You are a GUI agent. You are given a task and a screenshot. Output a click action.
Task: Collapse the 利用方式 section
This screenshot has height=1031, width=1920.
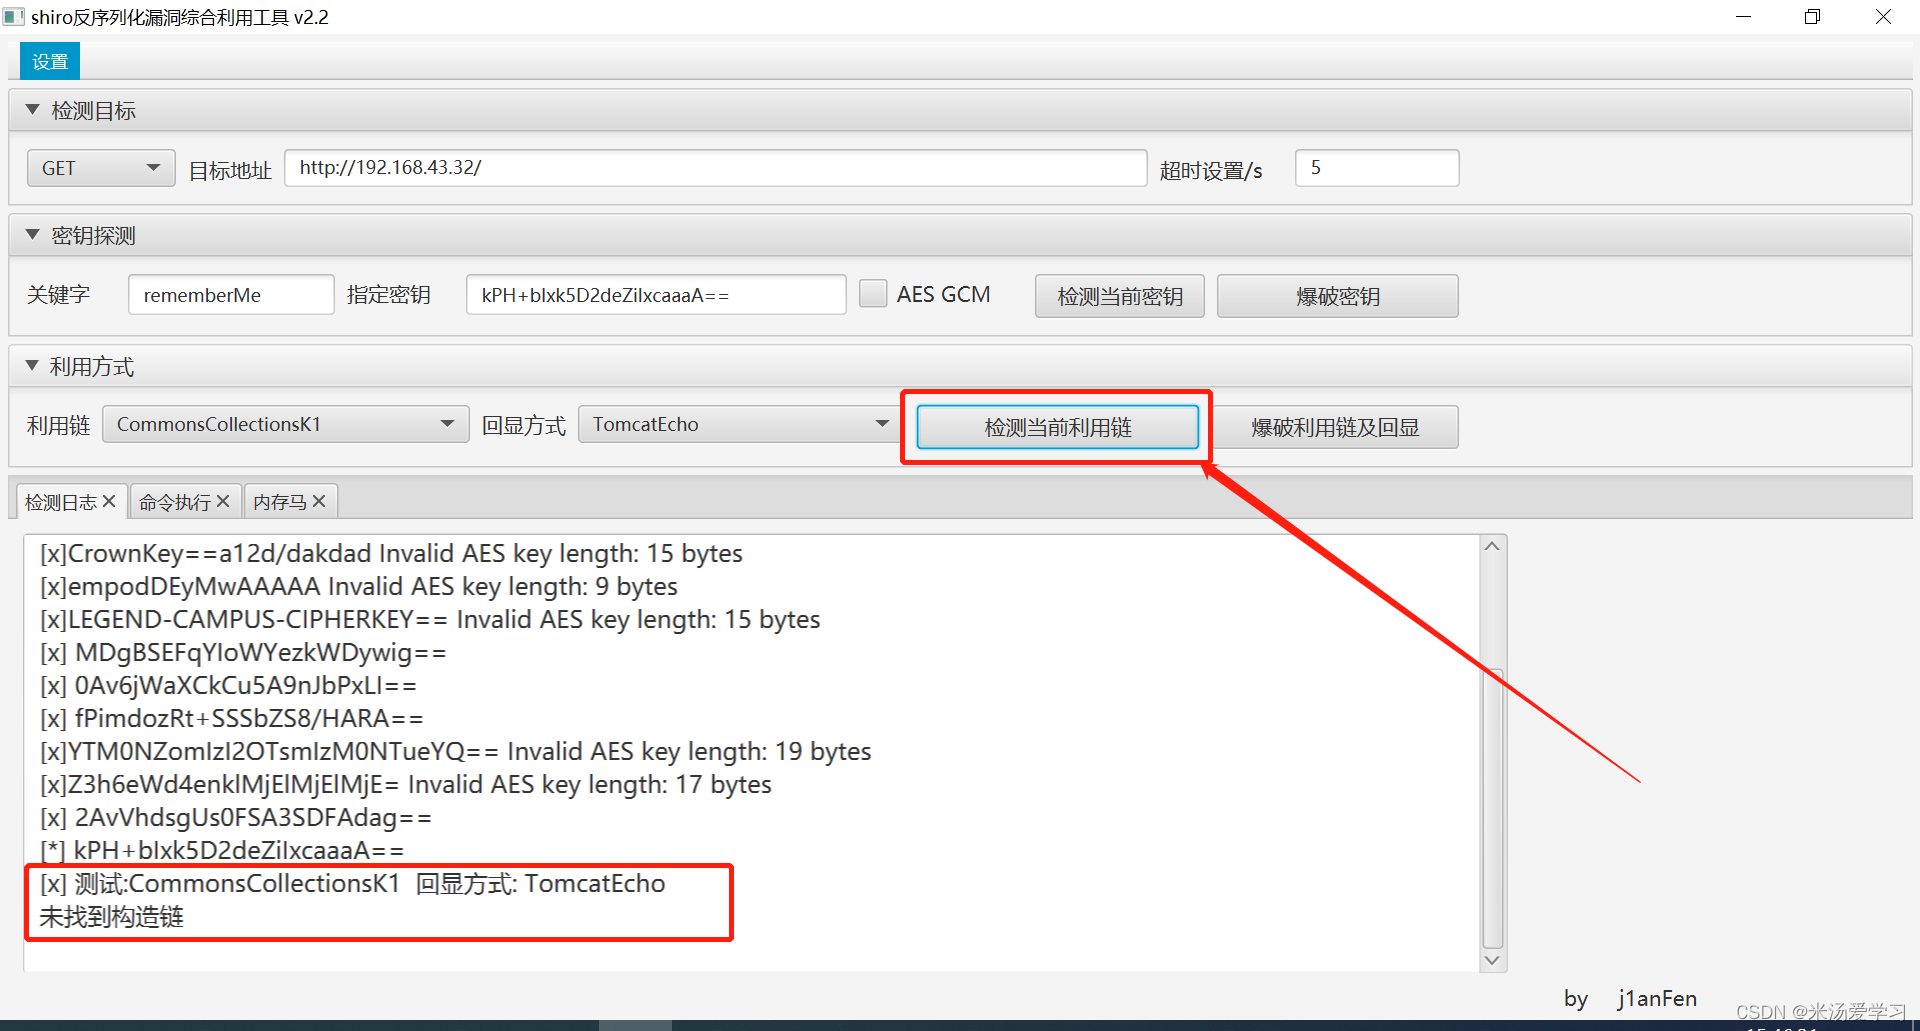(33, 366)
